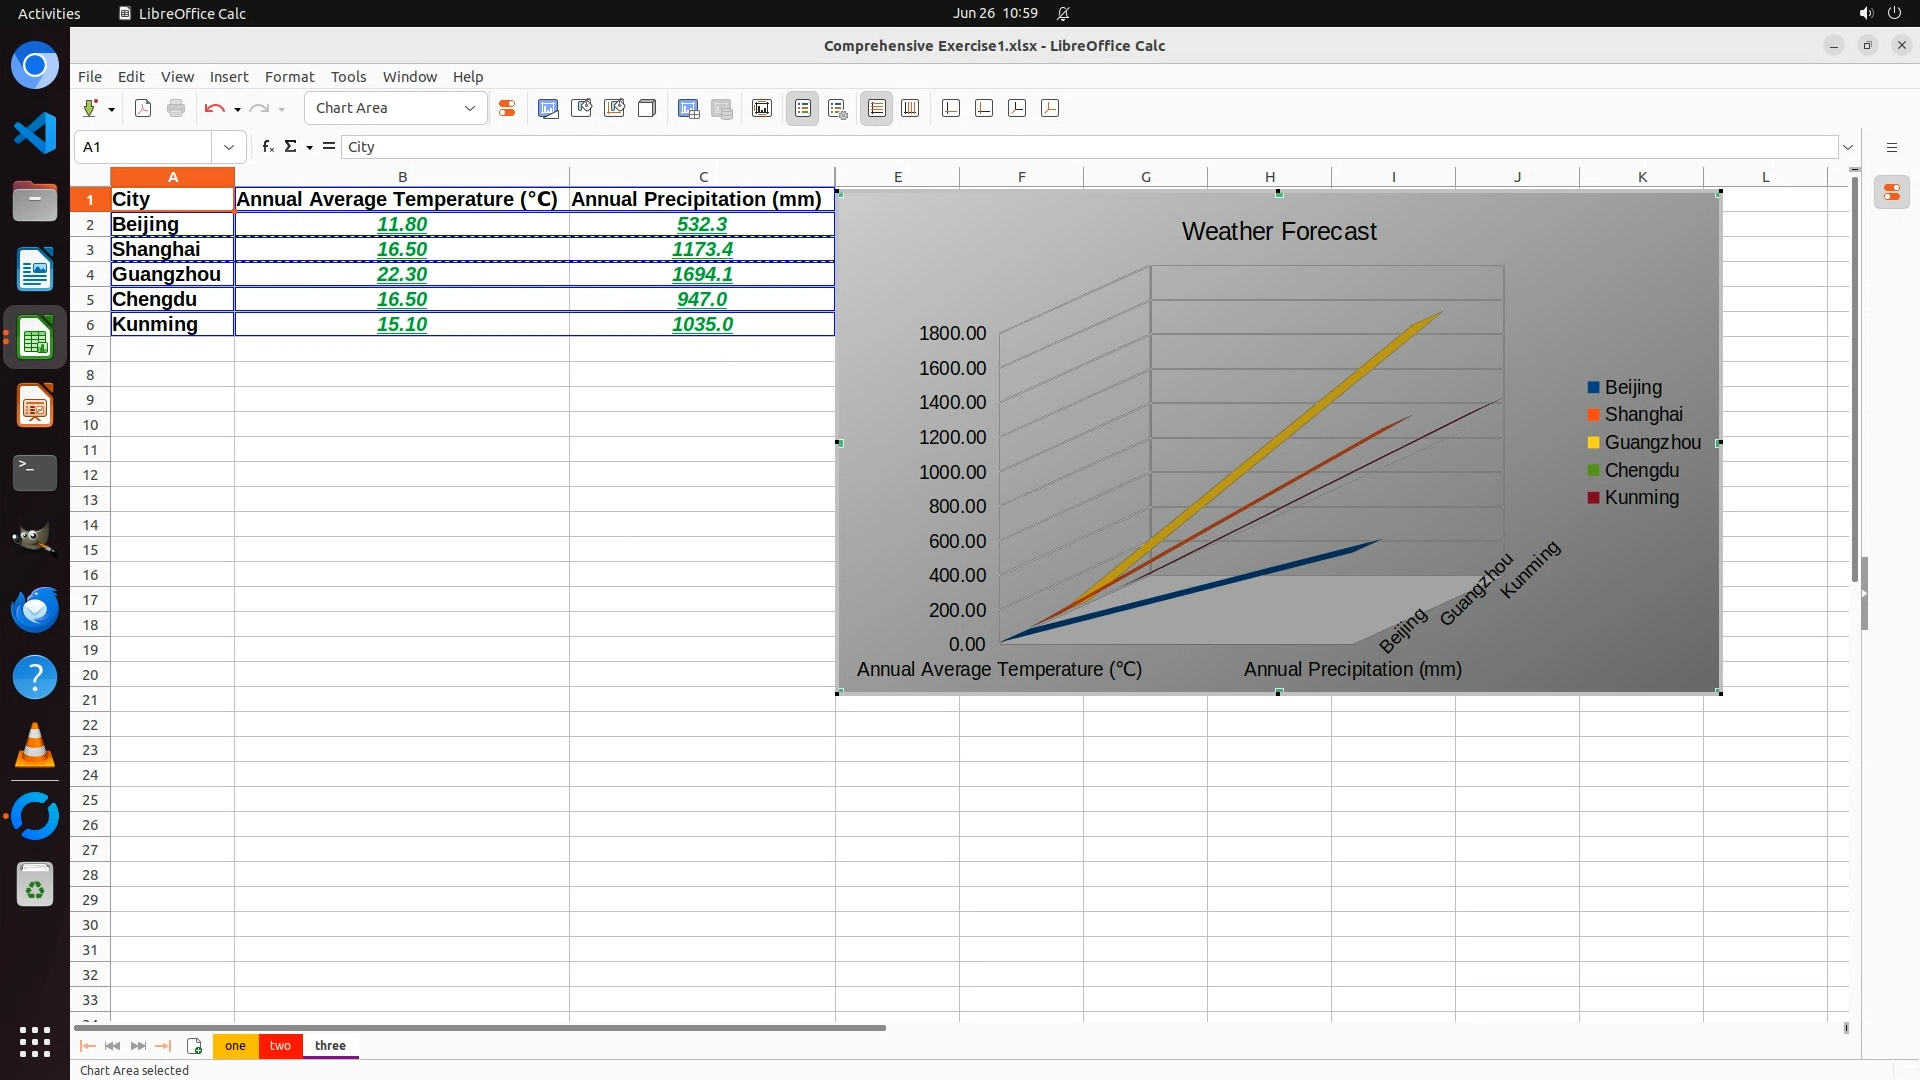Expand the Chart Area element dropdown

(x=470, y=108)
